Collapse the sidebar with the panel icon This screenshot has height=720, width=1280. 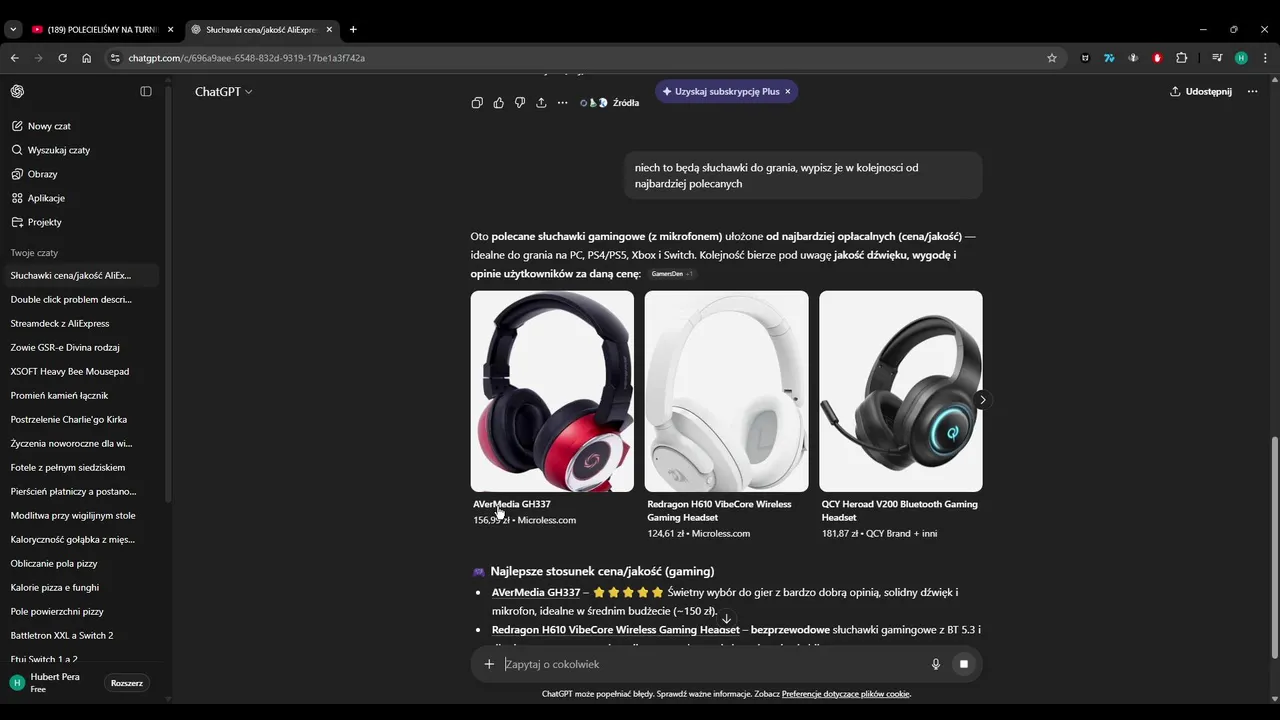click(146, 91)
